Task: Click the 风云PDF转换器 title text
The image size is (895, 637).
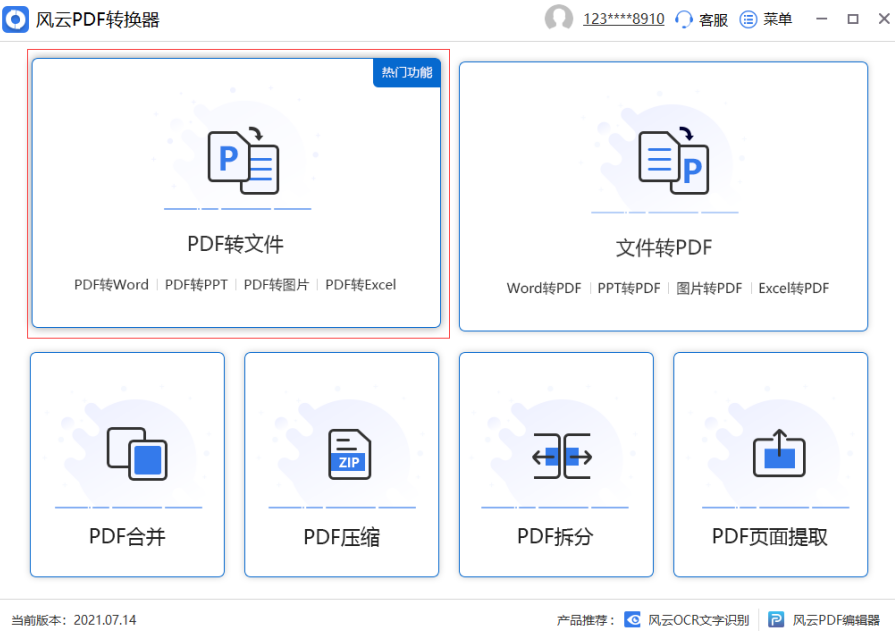Action: pos(98,20)
